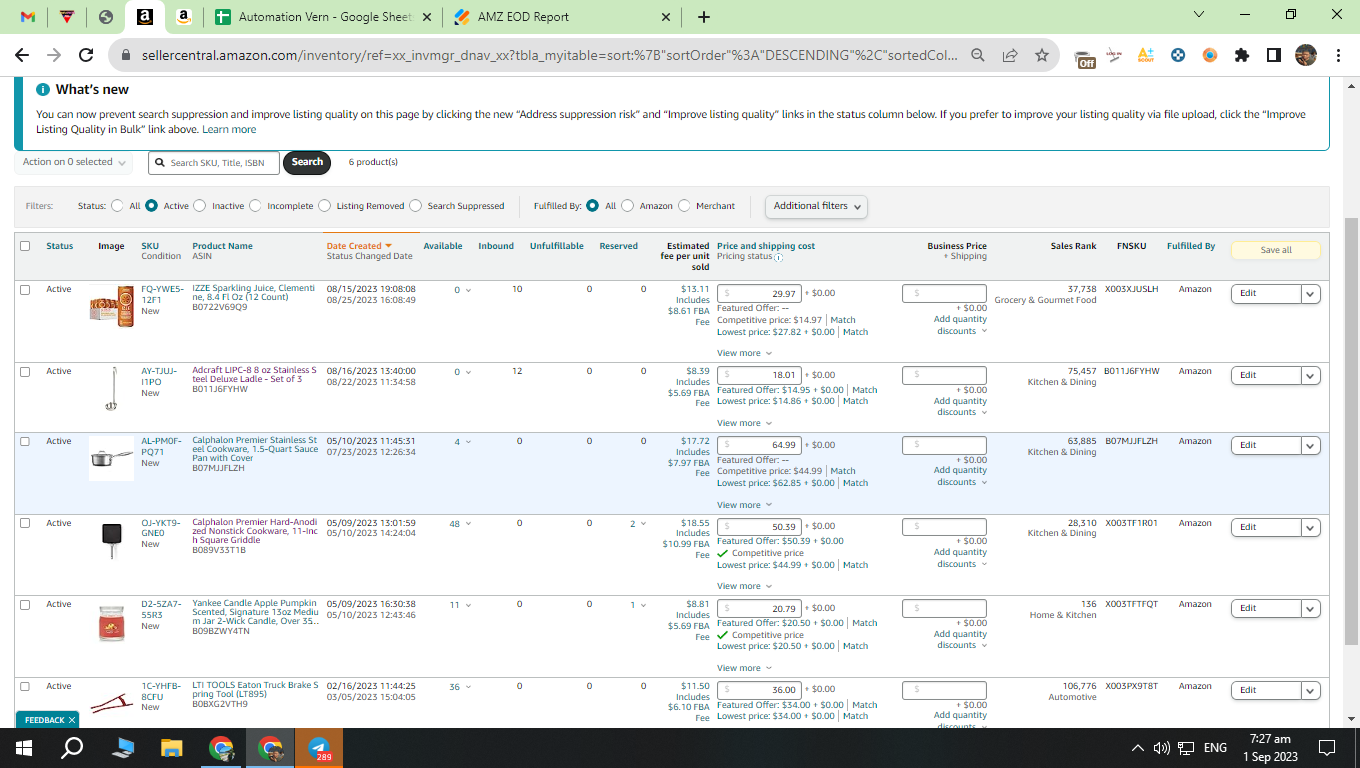Screen dimensions: 1360x768
Task: Bookmark this page with the star icon
Action: pos(1042,56)
